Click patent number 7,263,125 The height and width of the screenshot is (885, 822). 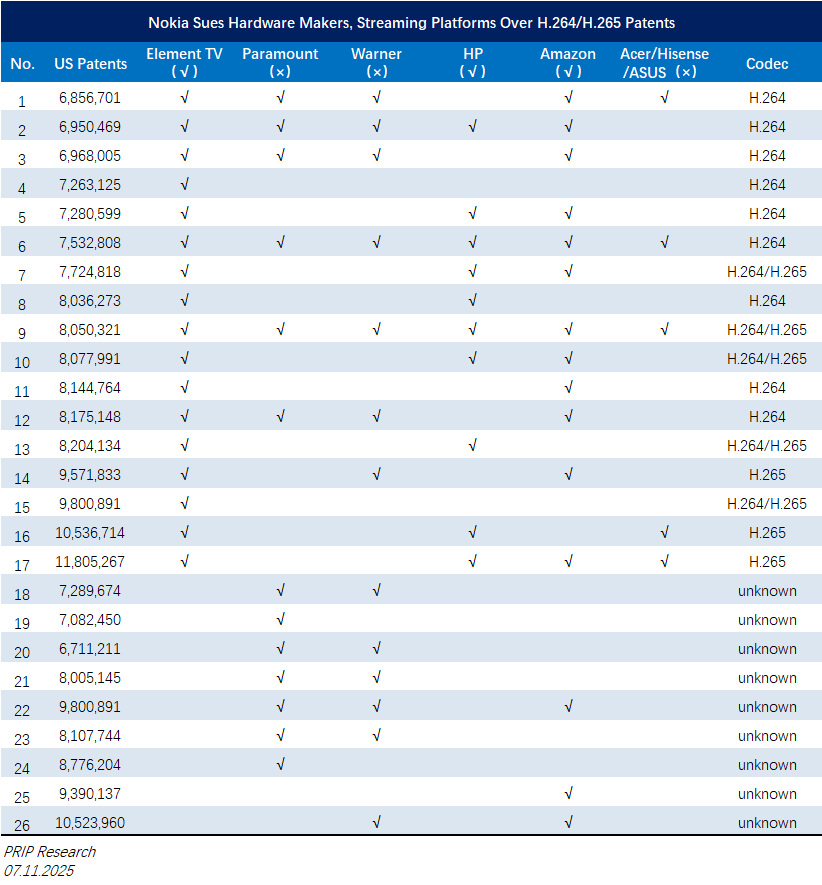[90, 185]
